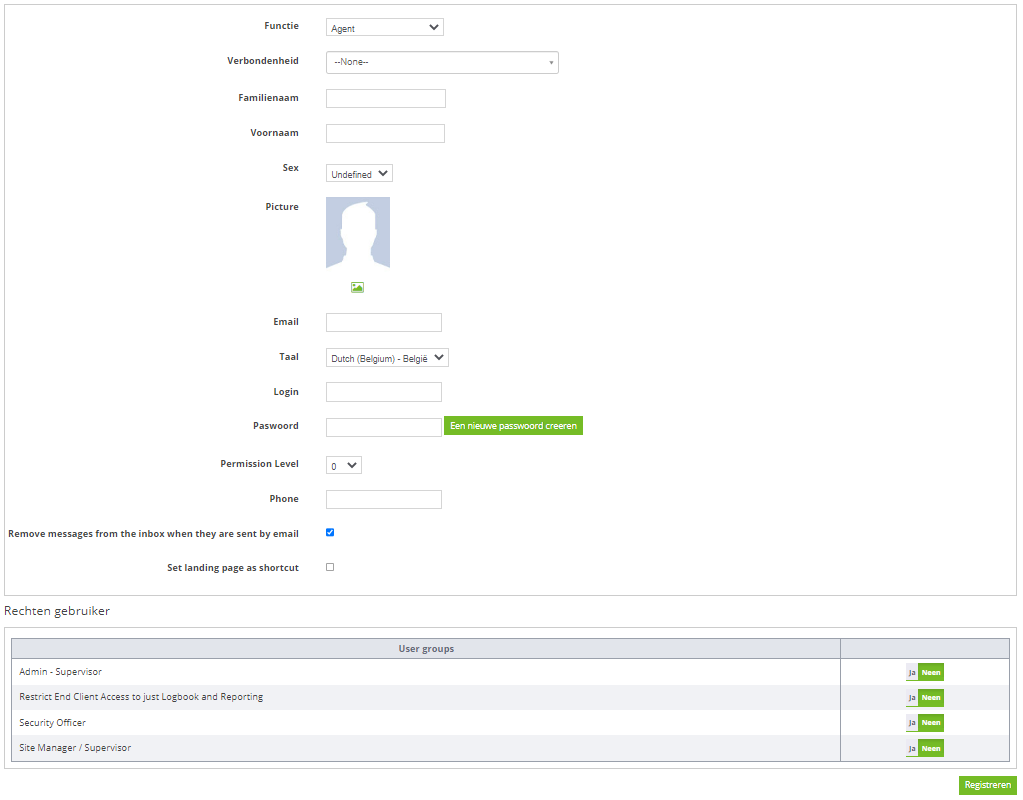
Task: Click the Rechten gebruiker heading
Action: pos(57,611)
